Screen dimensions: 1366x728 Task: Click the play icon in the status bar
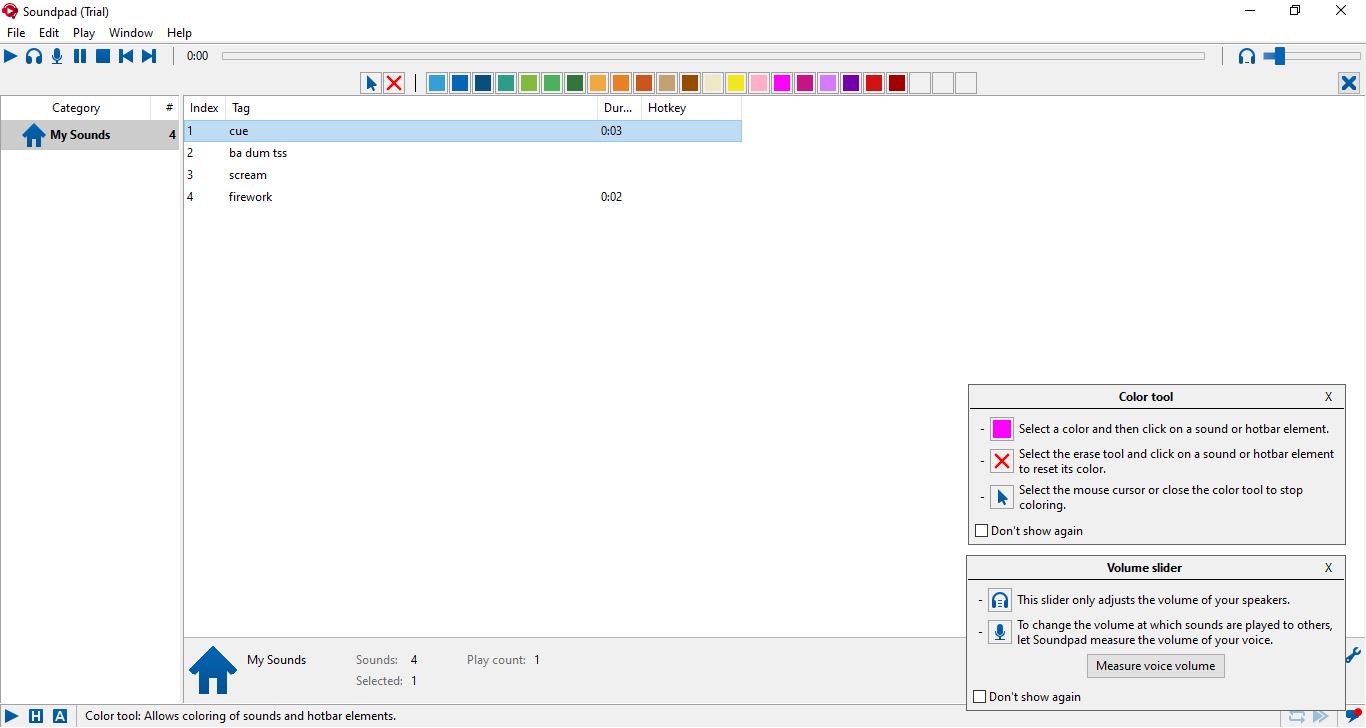11,716
